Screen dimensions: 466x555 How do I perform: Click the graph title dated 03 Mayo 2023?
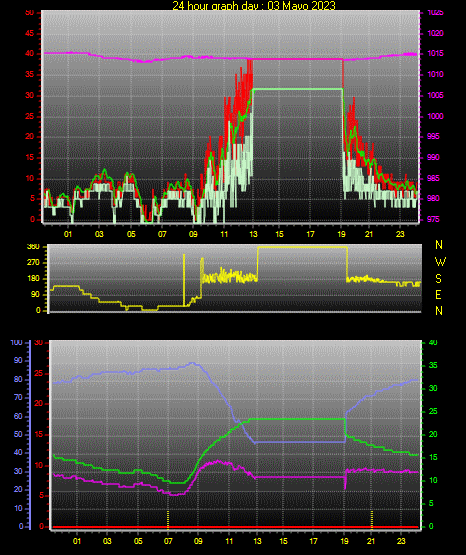pos(254,5)
